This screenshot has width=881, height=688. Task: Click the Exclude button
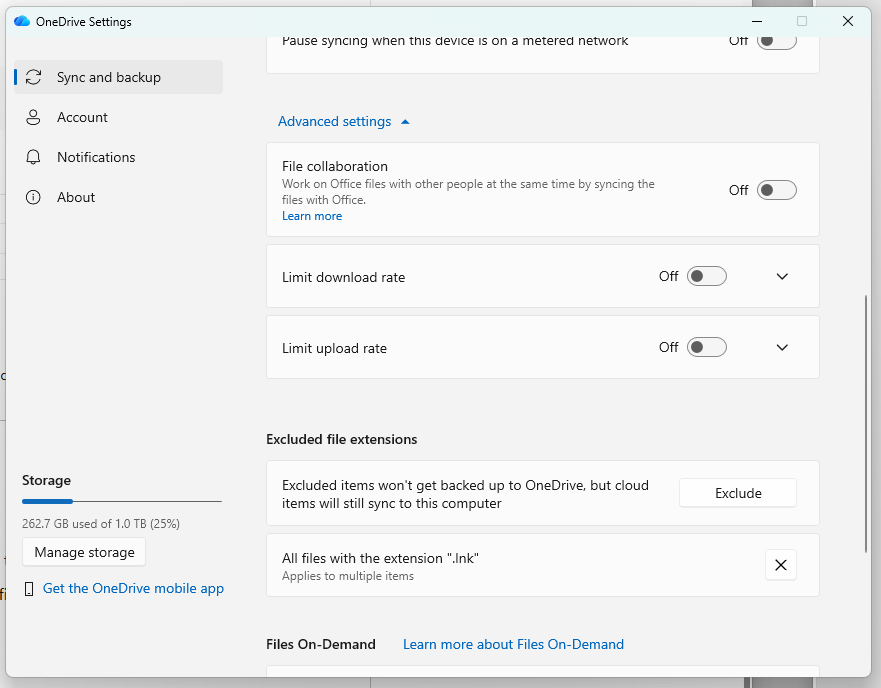click(738, 493)
